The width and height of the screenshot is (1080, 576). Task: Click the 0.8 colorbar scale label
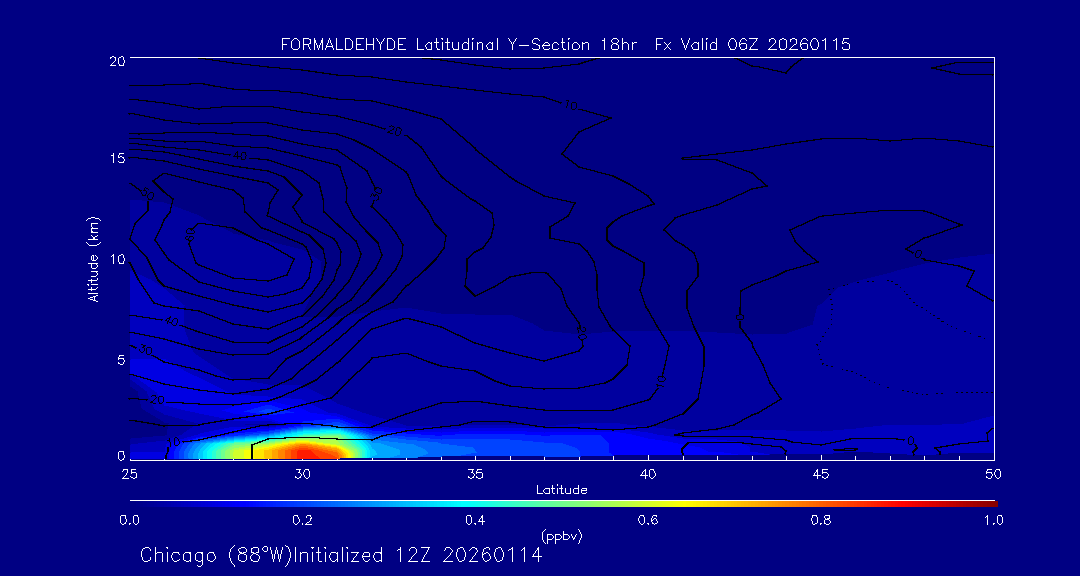coord(821,520)
